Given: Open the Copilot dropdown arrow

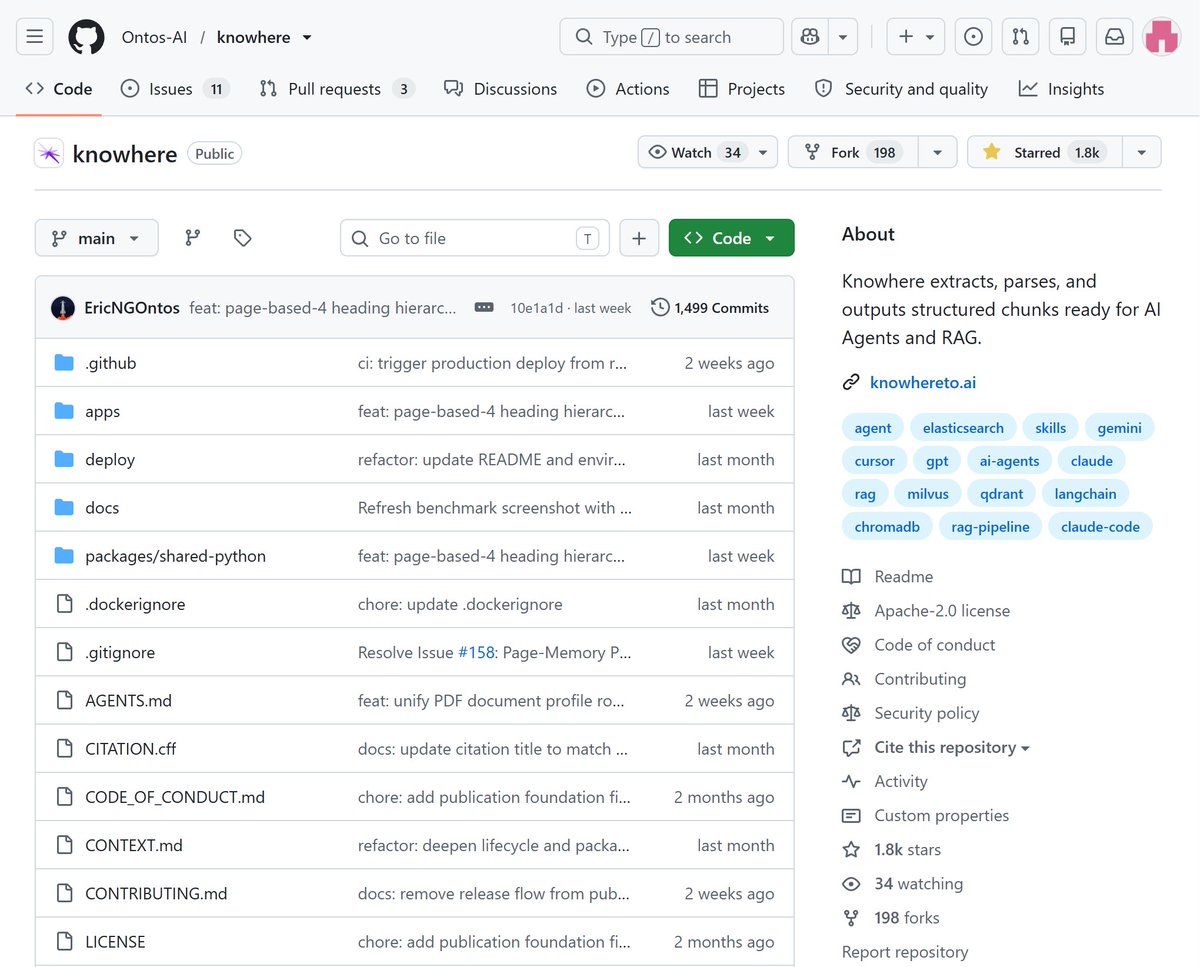Looking at the screenshot, I should point(843,37).
